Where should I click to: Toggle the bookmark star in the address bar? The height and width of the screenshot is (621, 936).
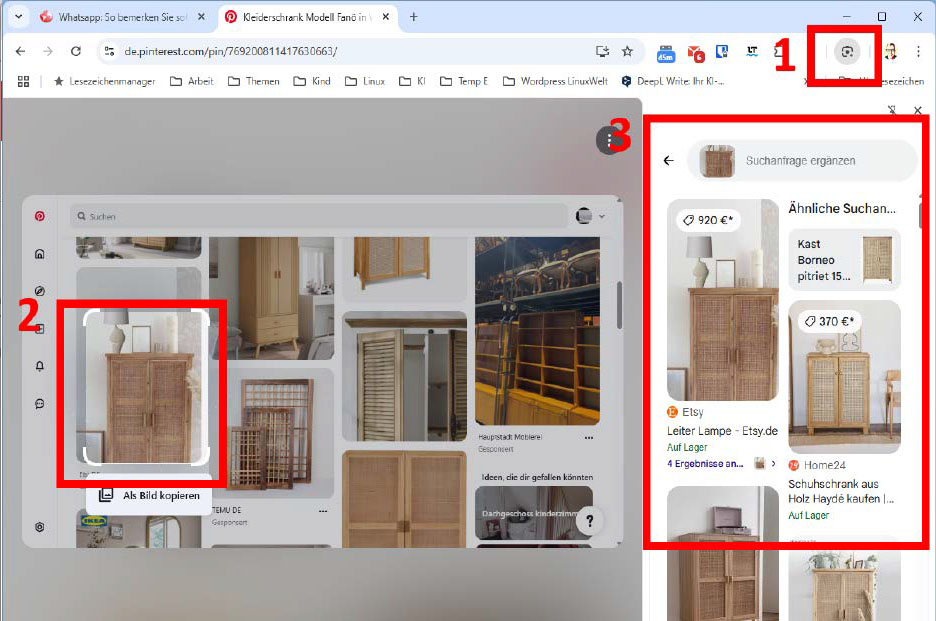point(627,49)
